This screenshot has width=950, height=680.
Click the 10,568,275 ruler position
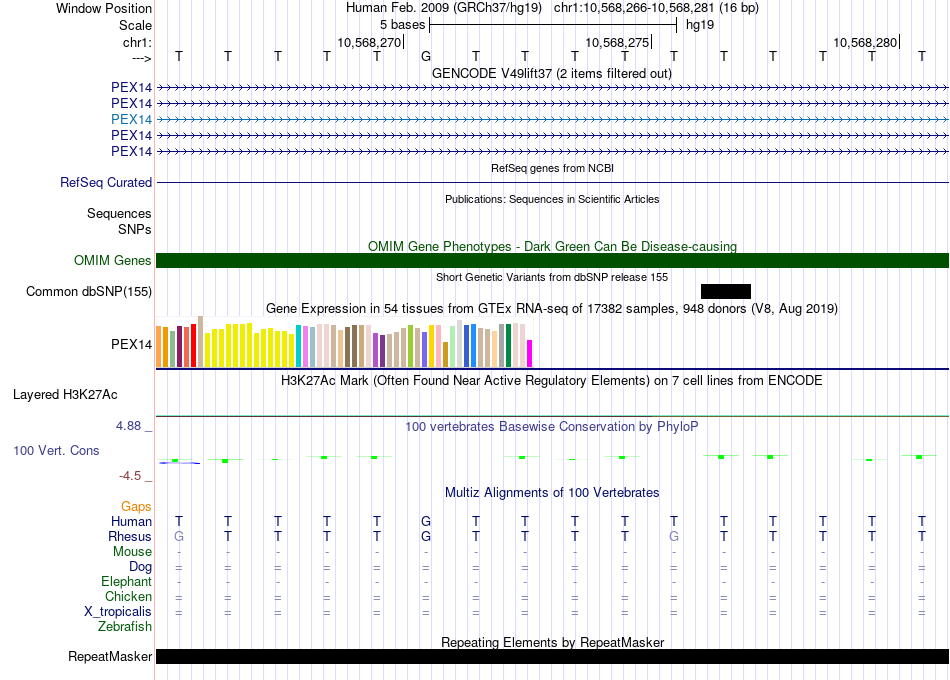point(617,42)
